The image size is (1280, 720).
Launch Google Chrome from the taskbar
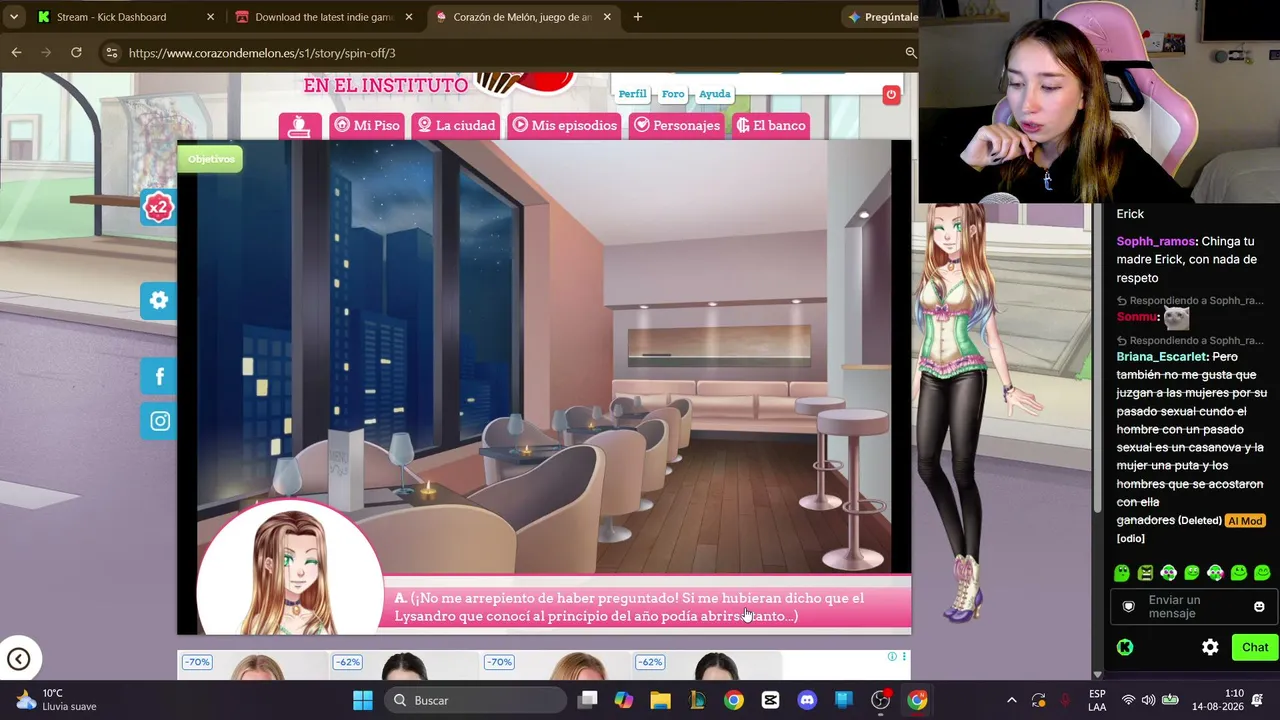(x=734, y=700)
